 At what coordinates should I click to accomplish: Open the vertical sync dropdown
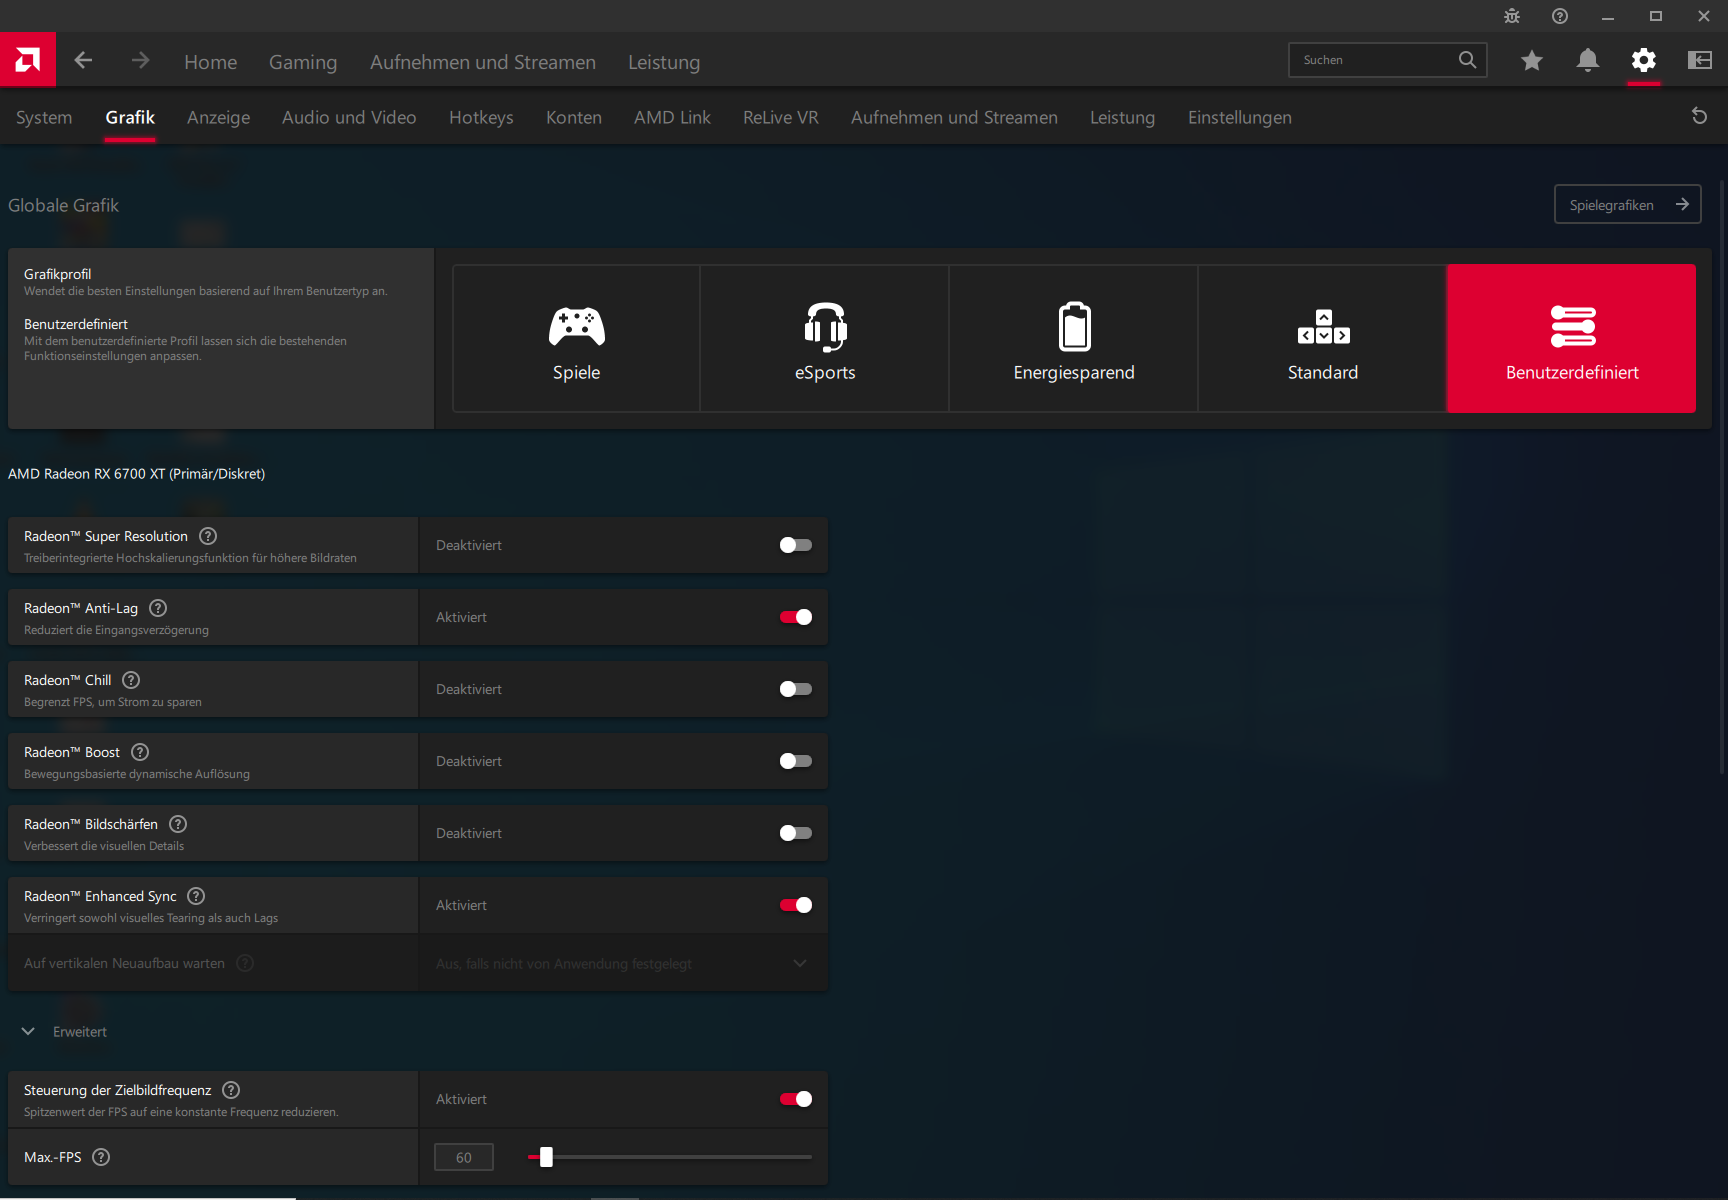tap(623, 963)
